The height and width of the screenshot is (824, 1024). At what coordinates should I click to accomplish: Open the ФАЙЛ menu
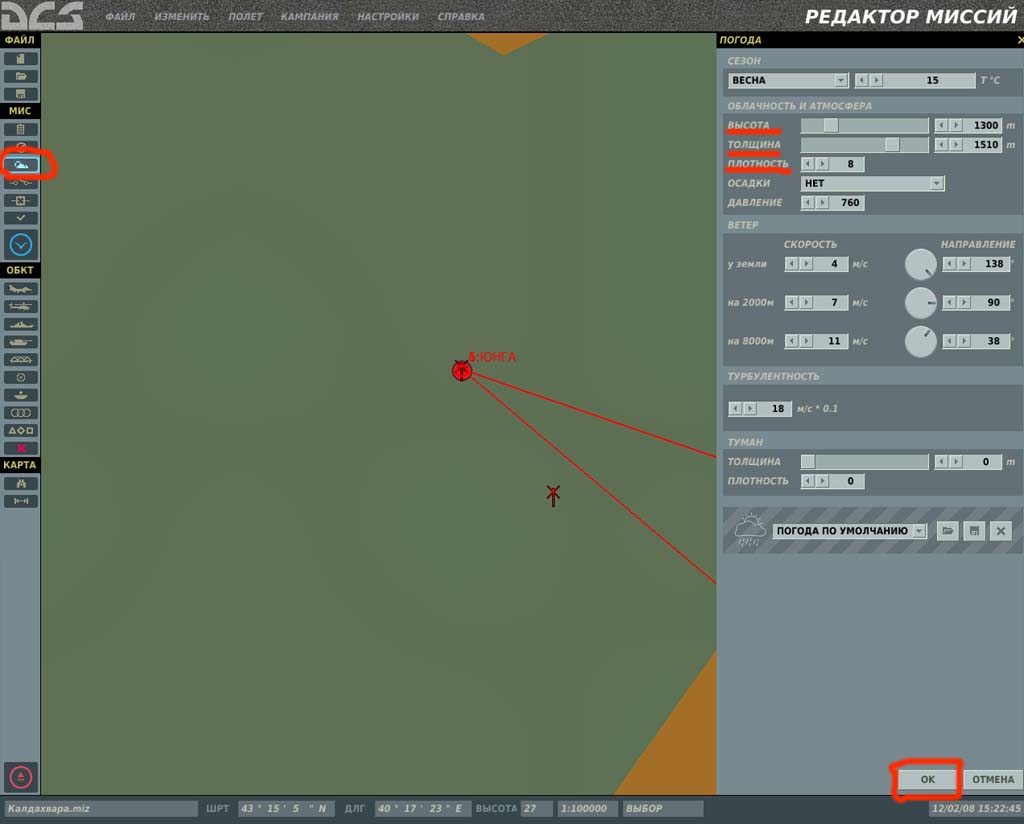coord(120,16)
